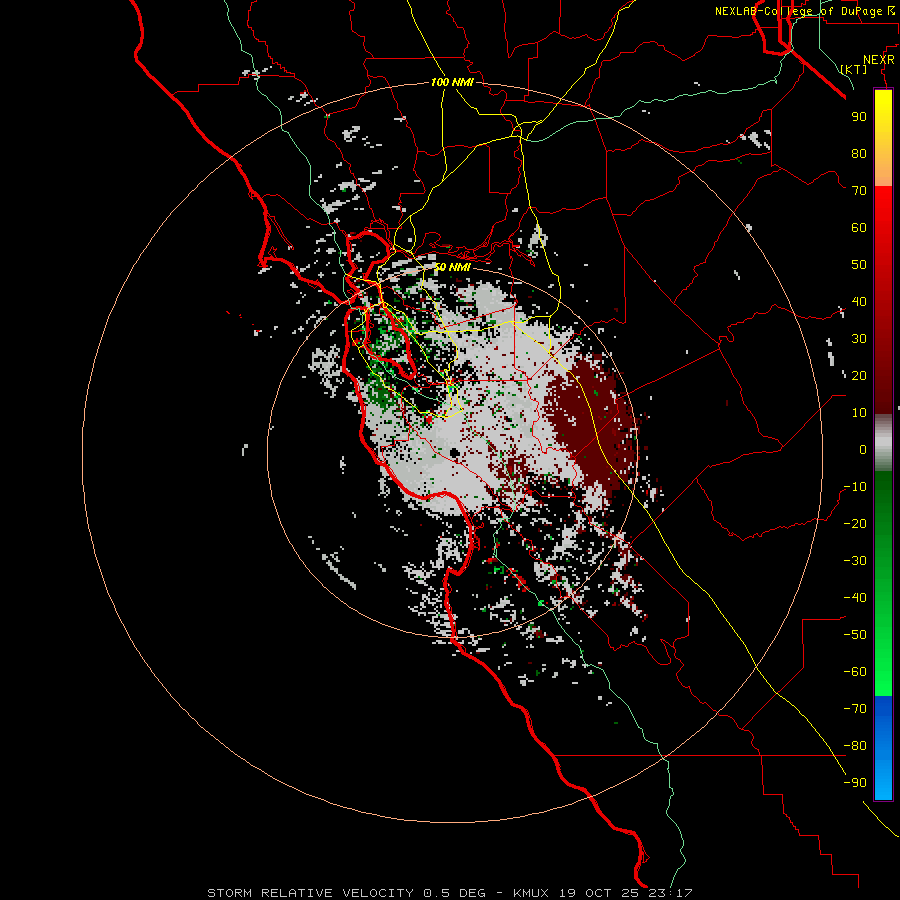Click the -40 value on velocity scale
The width and height of the screenshot is (900, 900).
[x=855, y=598]
